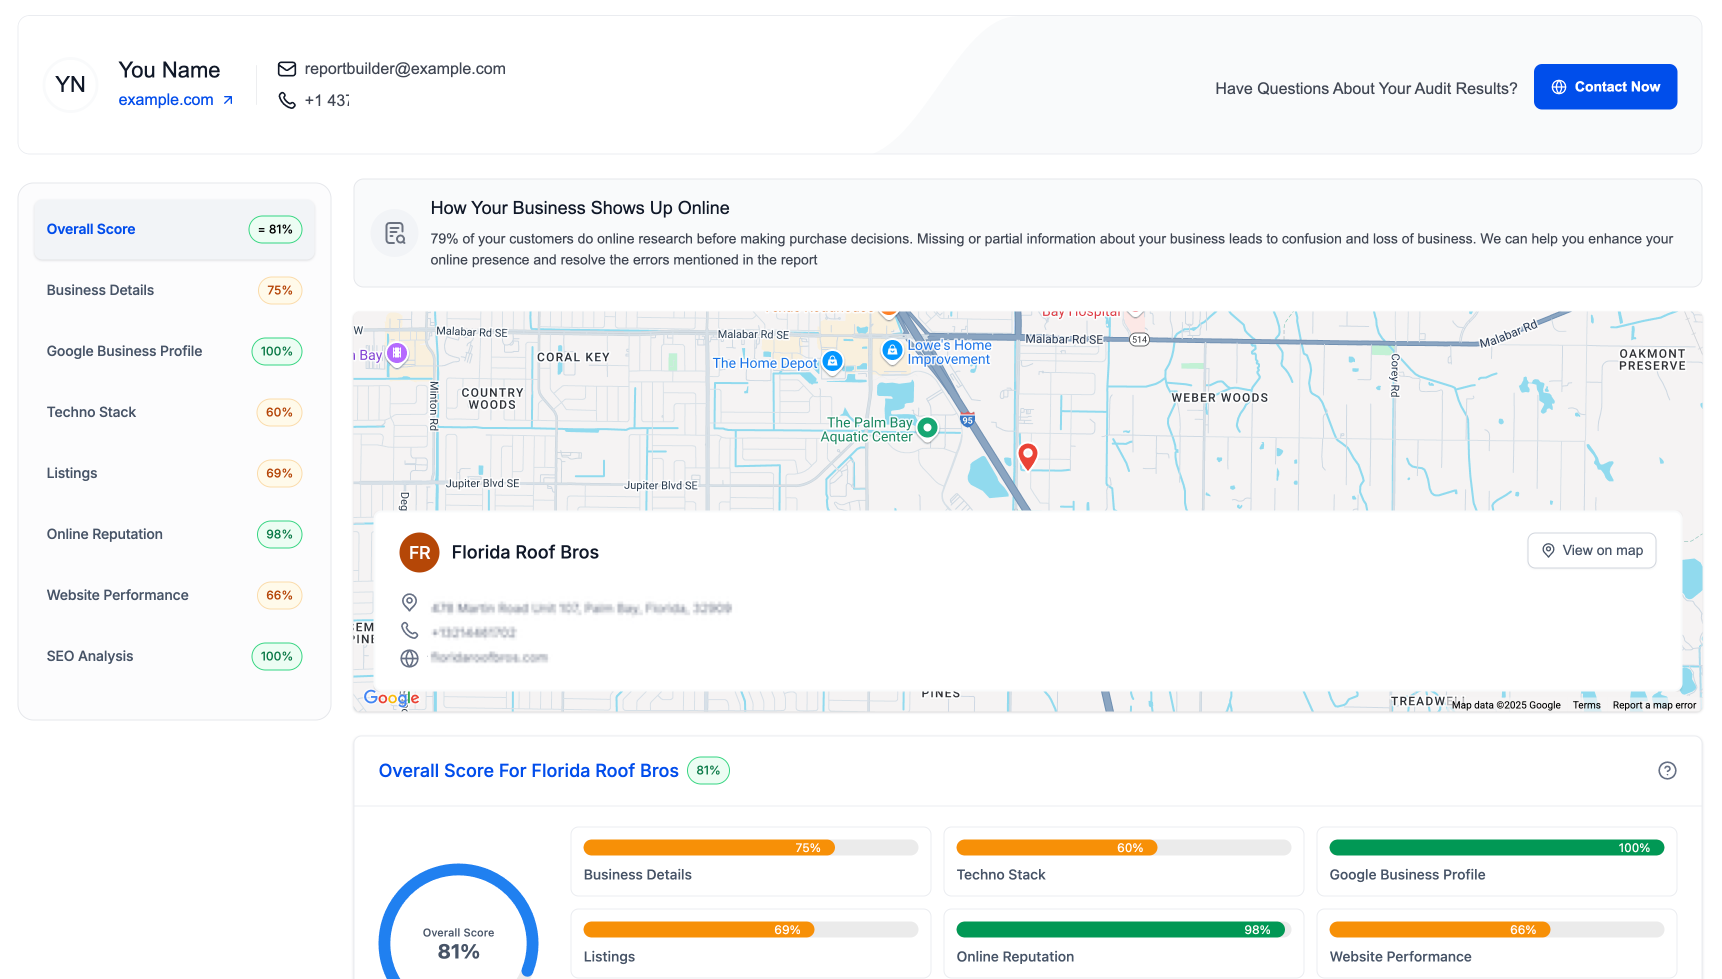Open the example.com link
The height and width of the screenshot is (979, 1722).
pyautogui.click(x=166, y=100)
